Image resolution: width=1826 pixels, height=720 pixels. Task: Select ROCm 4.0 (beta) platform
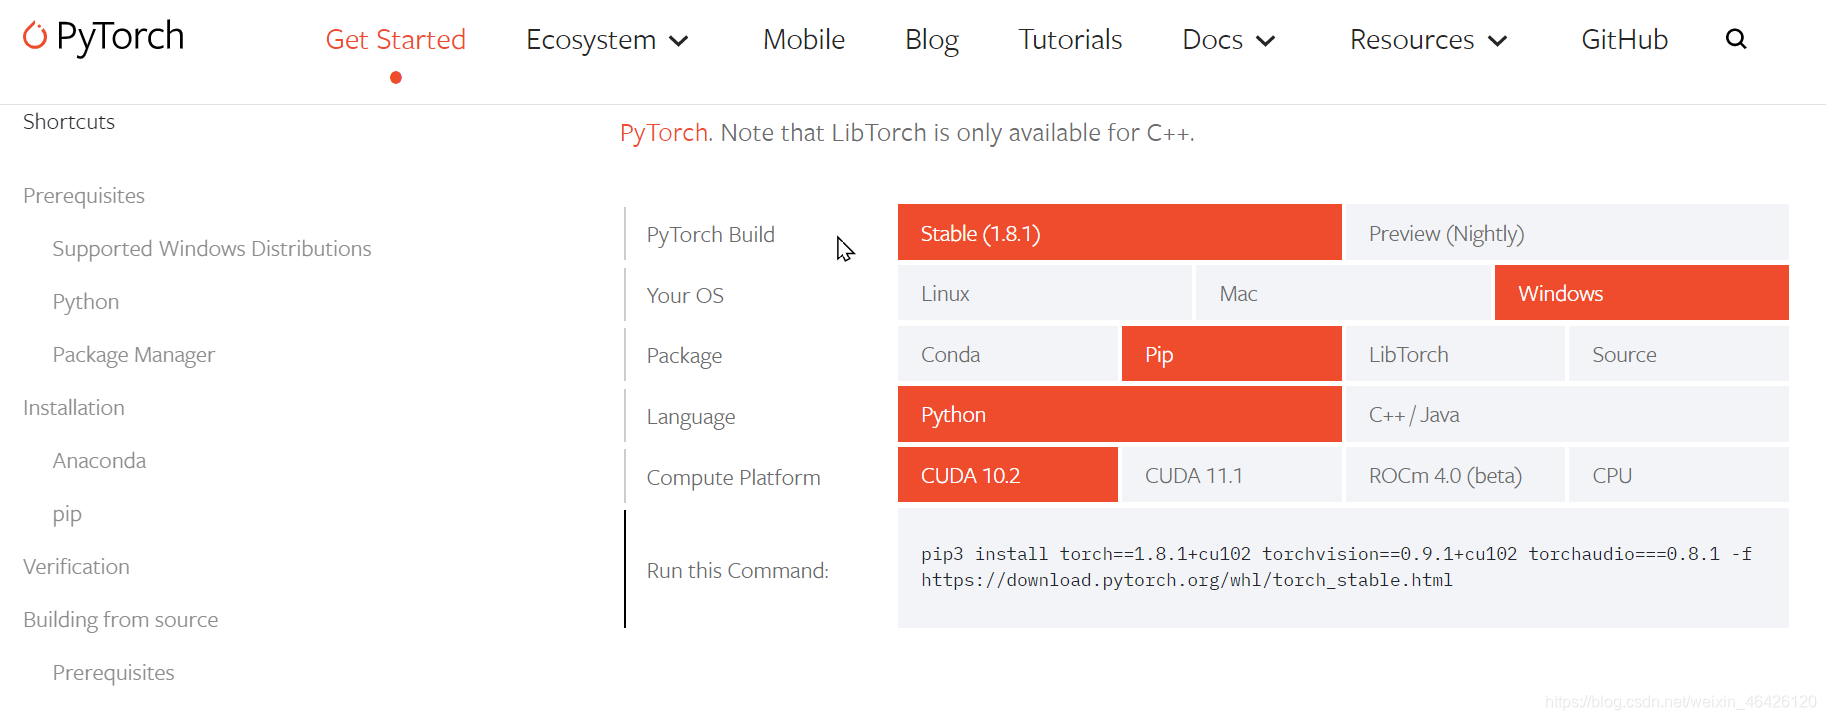[x=1455, y=475]
